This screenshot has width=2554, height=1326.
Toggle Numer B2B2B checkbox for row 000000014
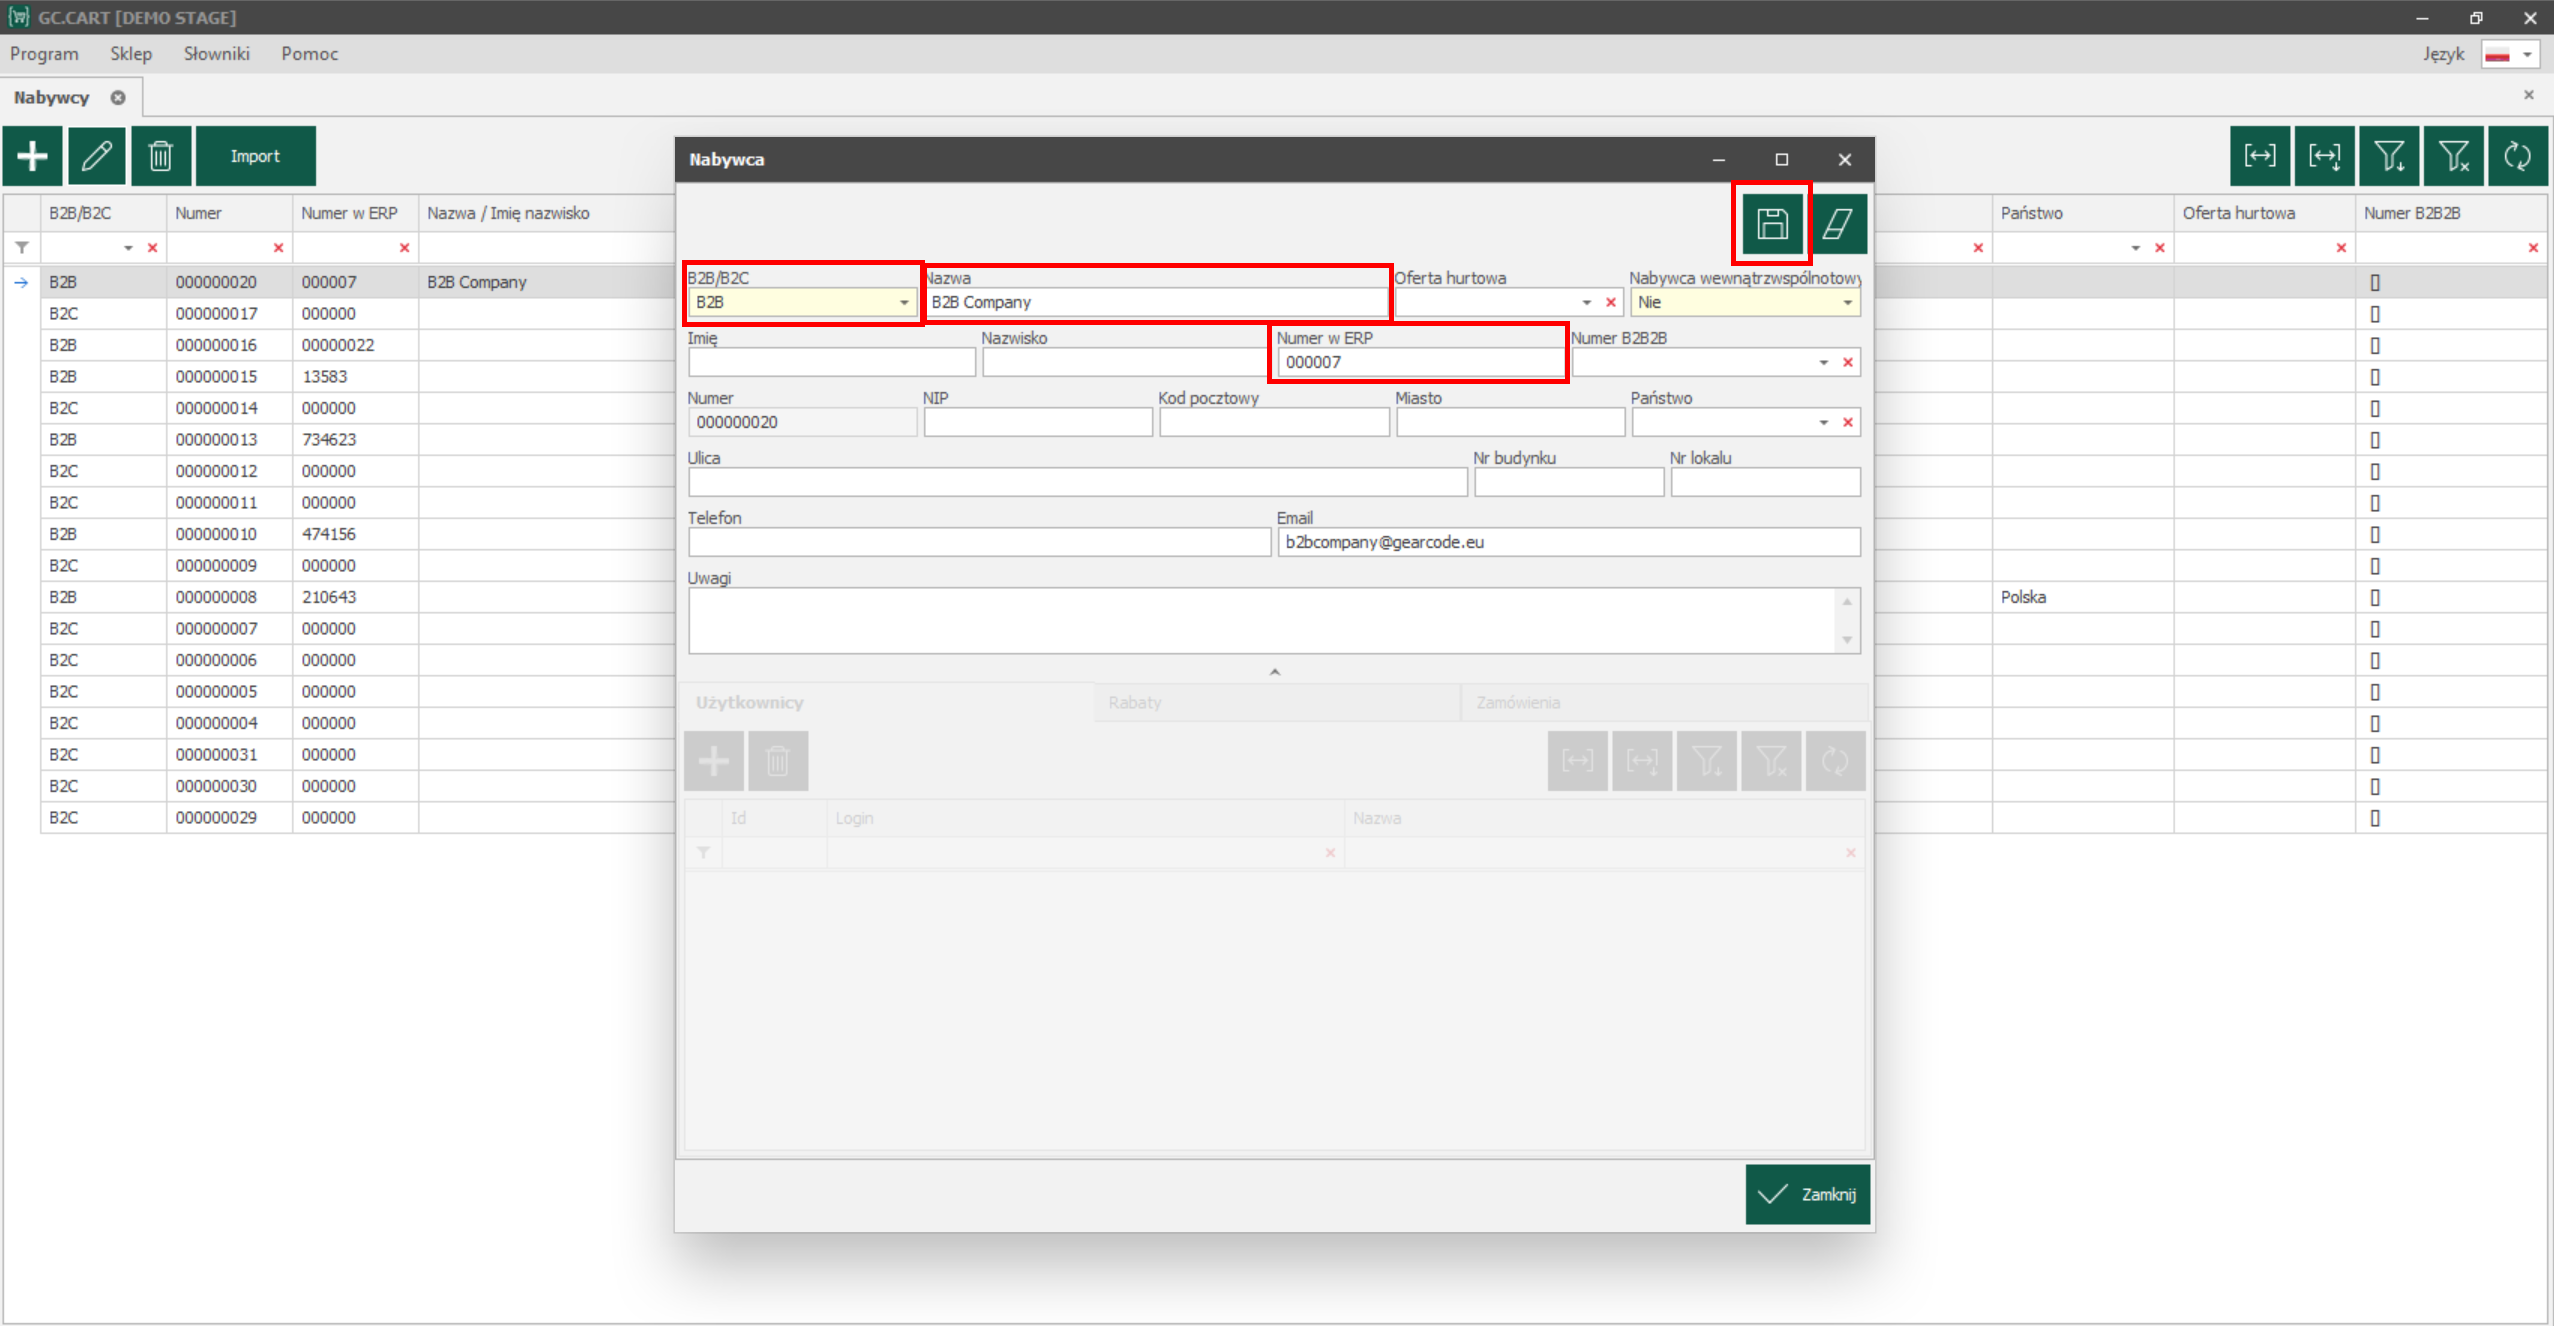point(2375,409)
